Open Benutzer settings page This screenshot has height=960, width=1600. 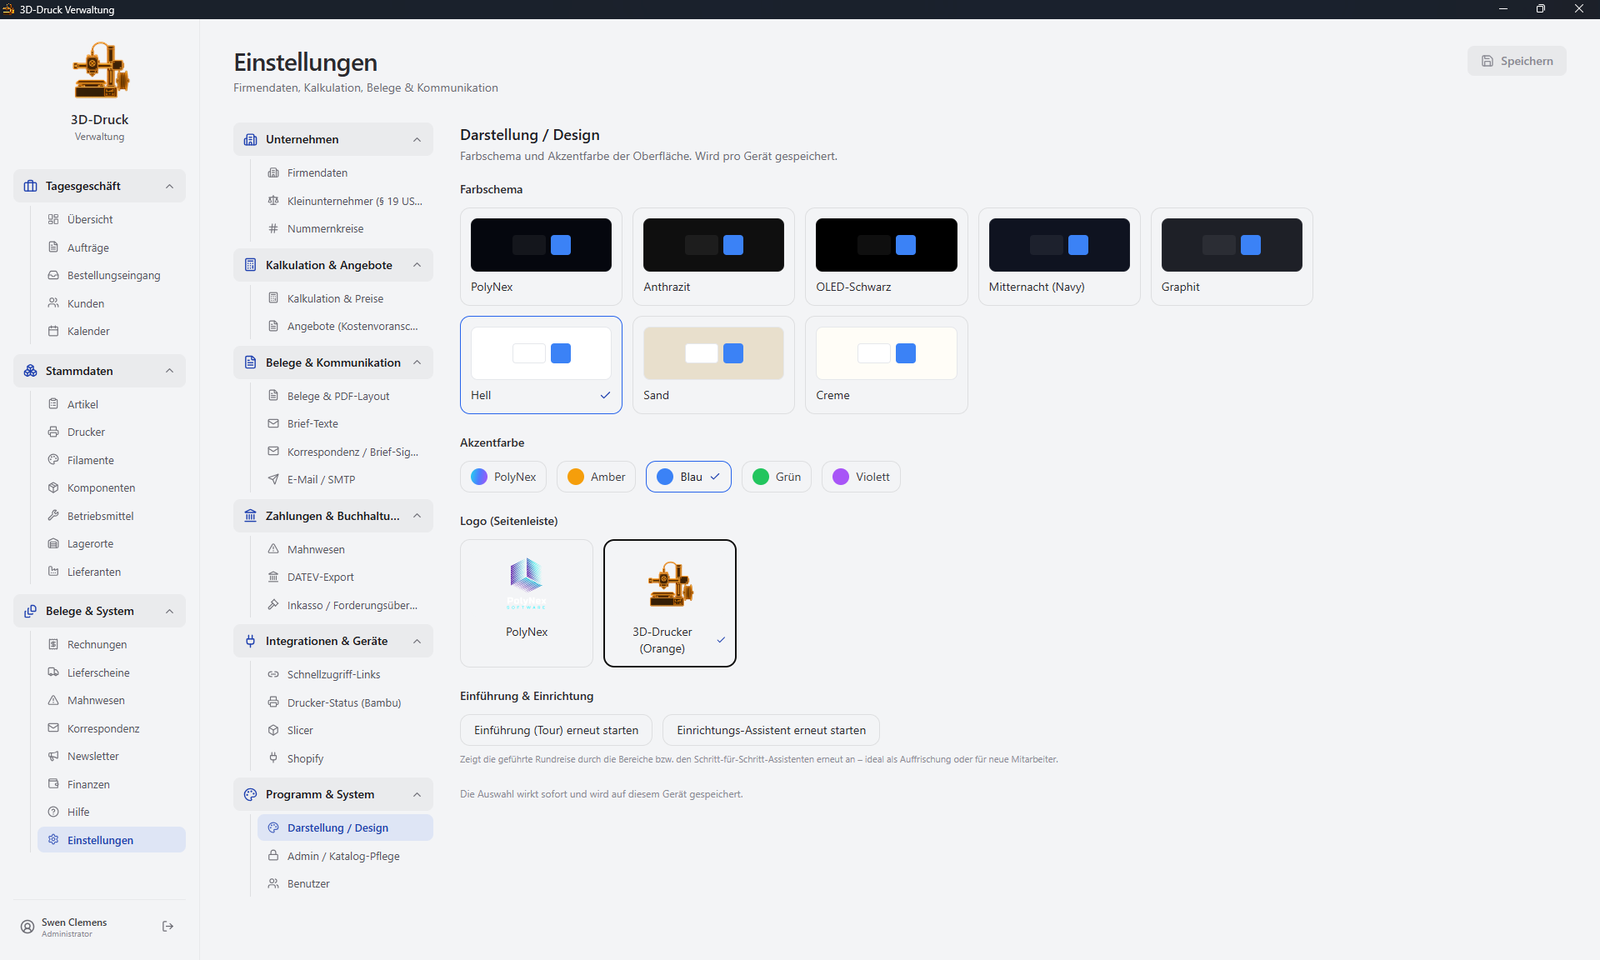(x=345, y=884)
